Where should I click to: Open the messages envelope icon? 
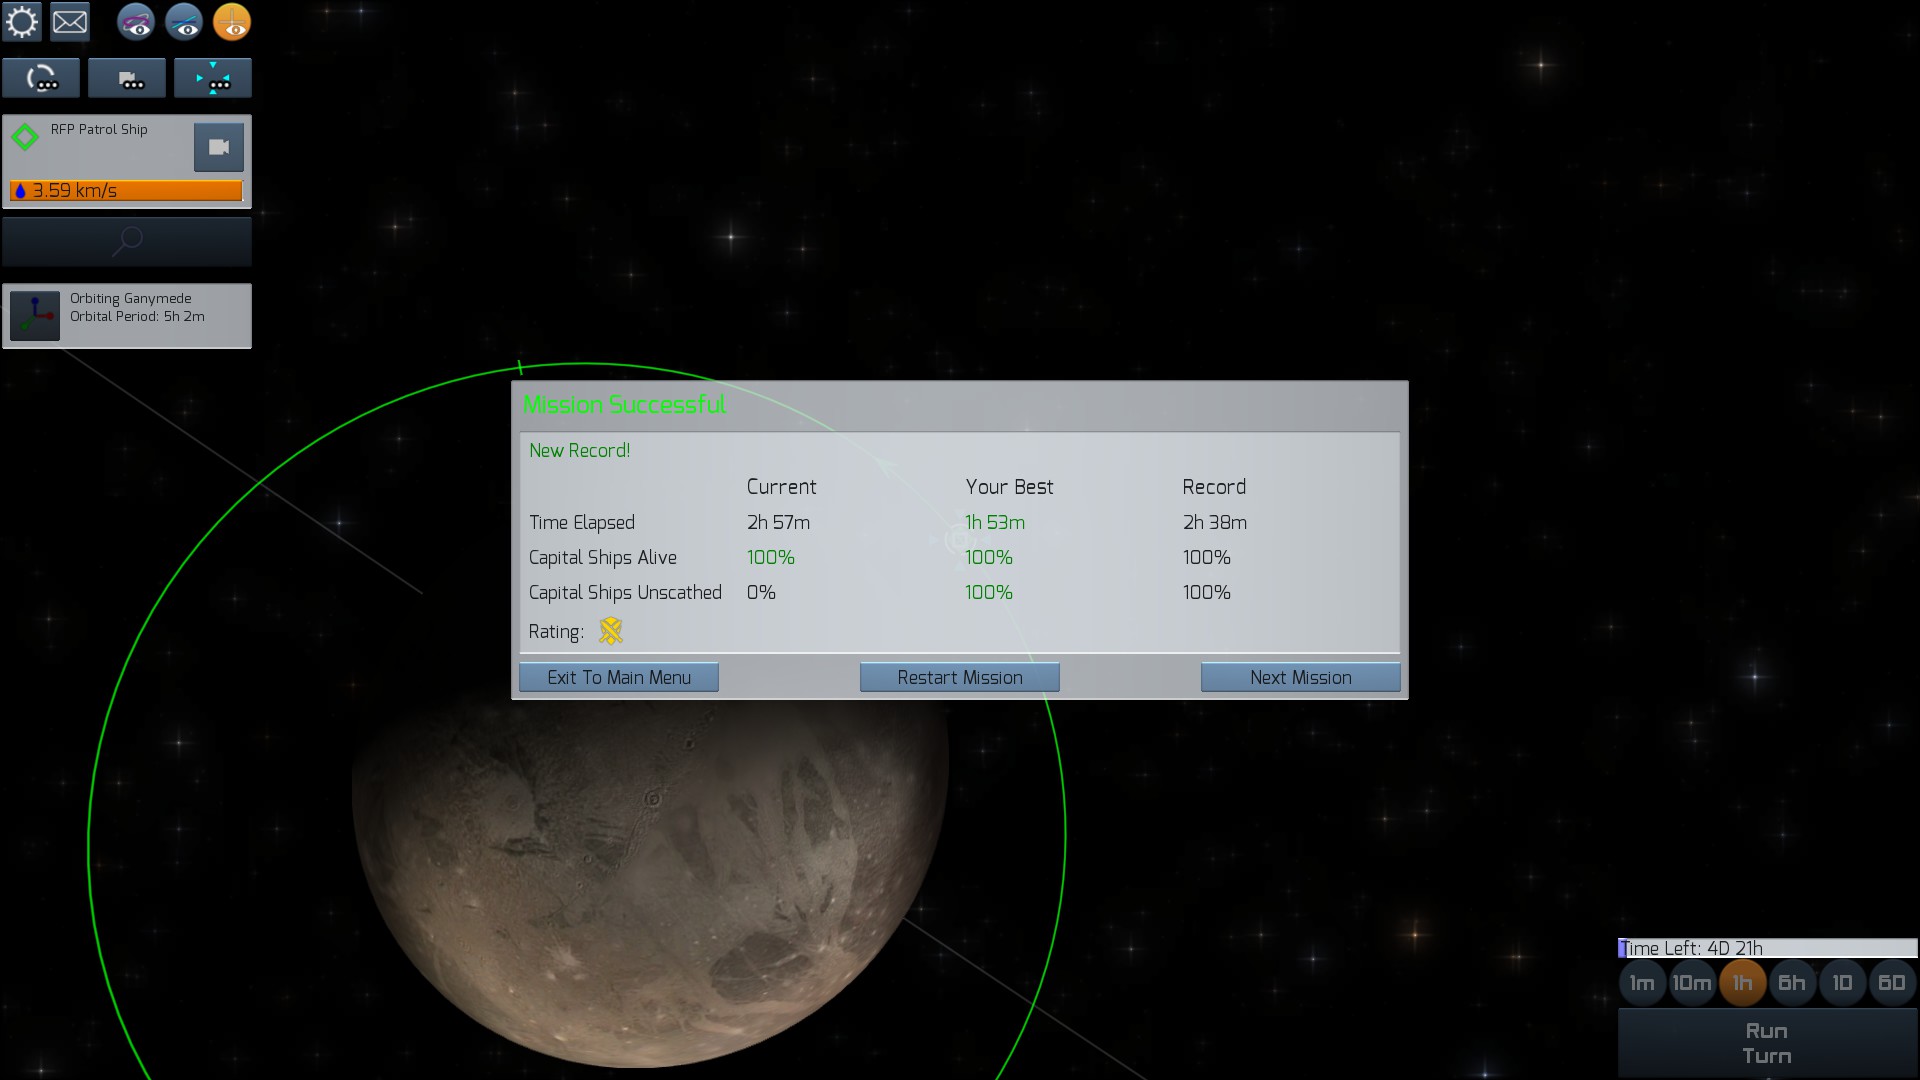tap(69, 22)
